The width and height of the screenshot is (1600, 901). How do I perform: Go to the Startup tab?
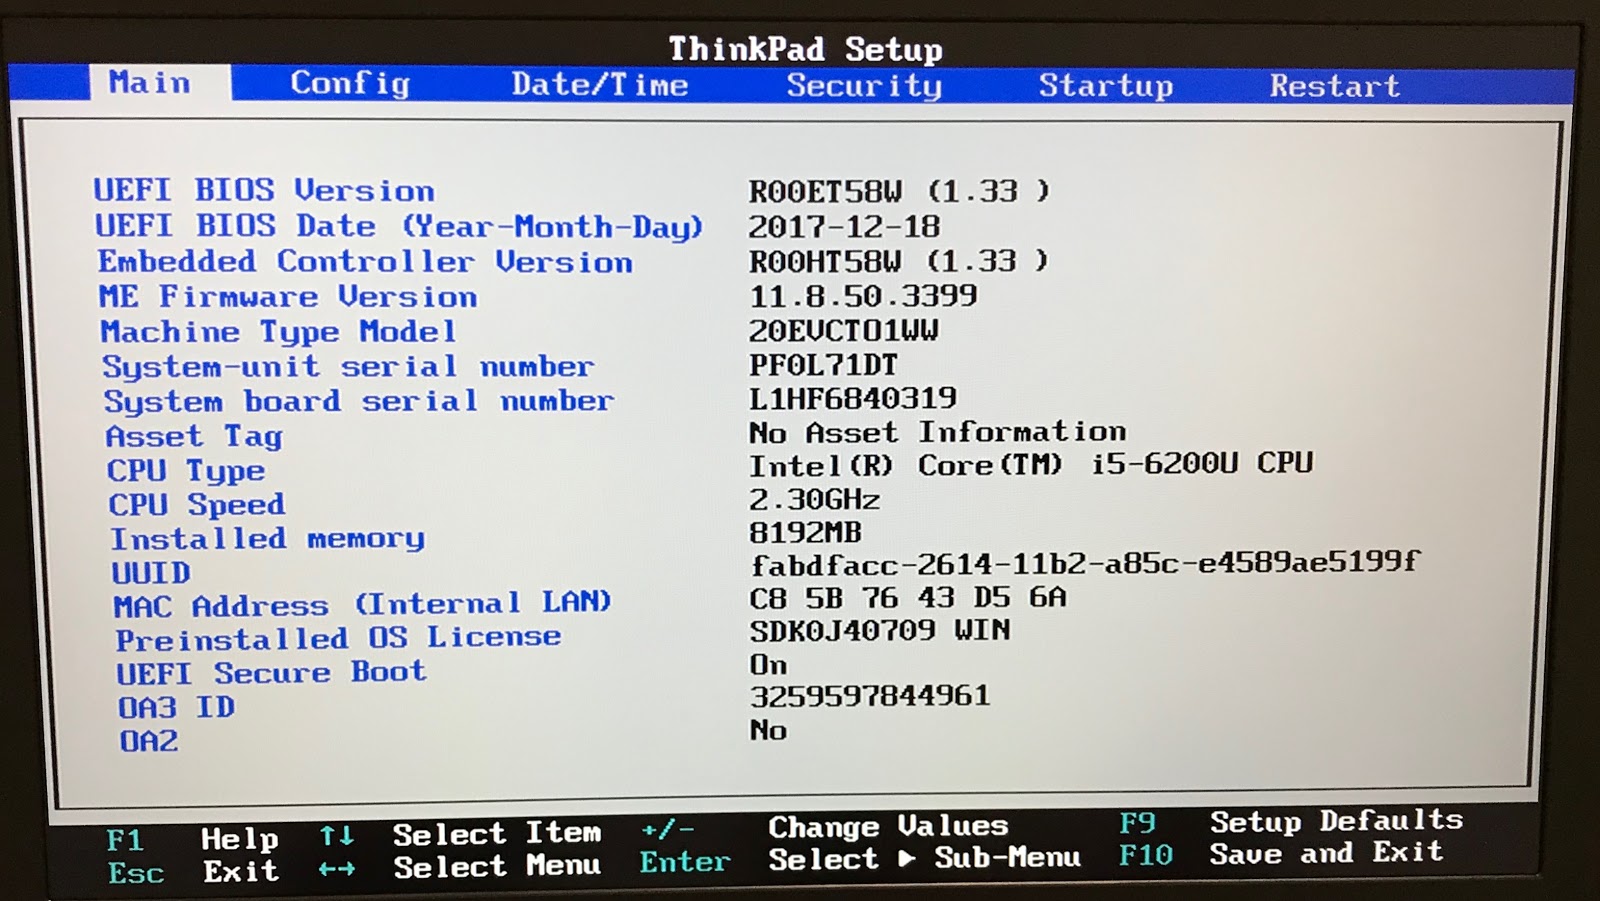1105,85
